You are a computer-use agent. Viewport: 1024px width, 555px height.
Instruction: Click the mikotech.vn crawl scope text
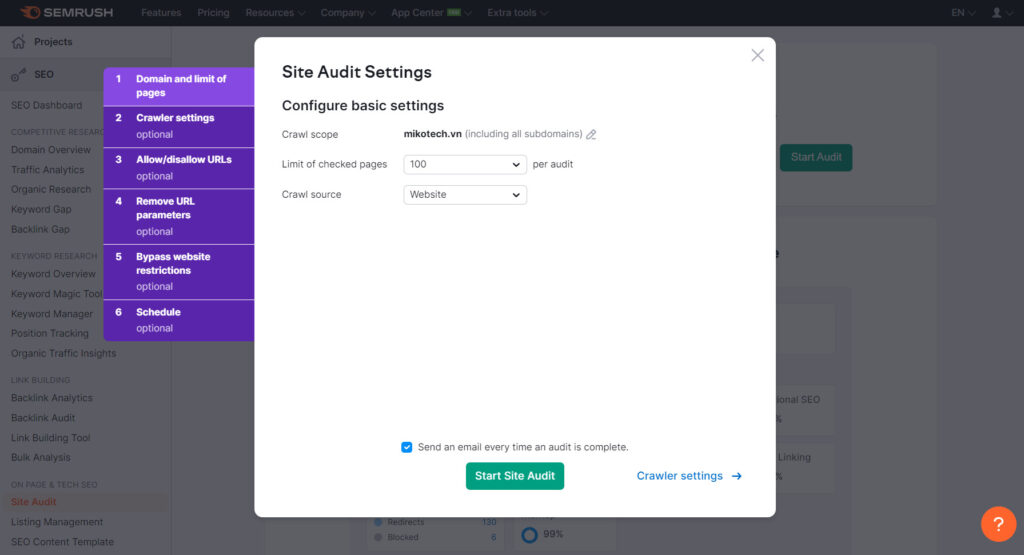point(432,134)
